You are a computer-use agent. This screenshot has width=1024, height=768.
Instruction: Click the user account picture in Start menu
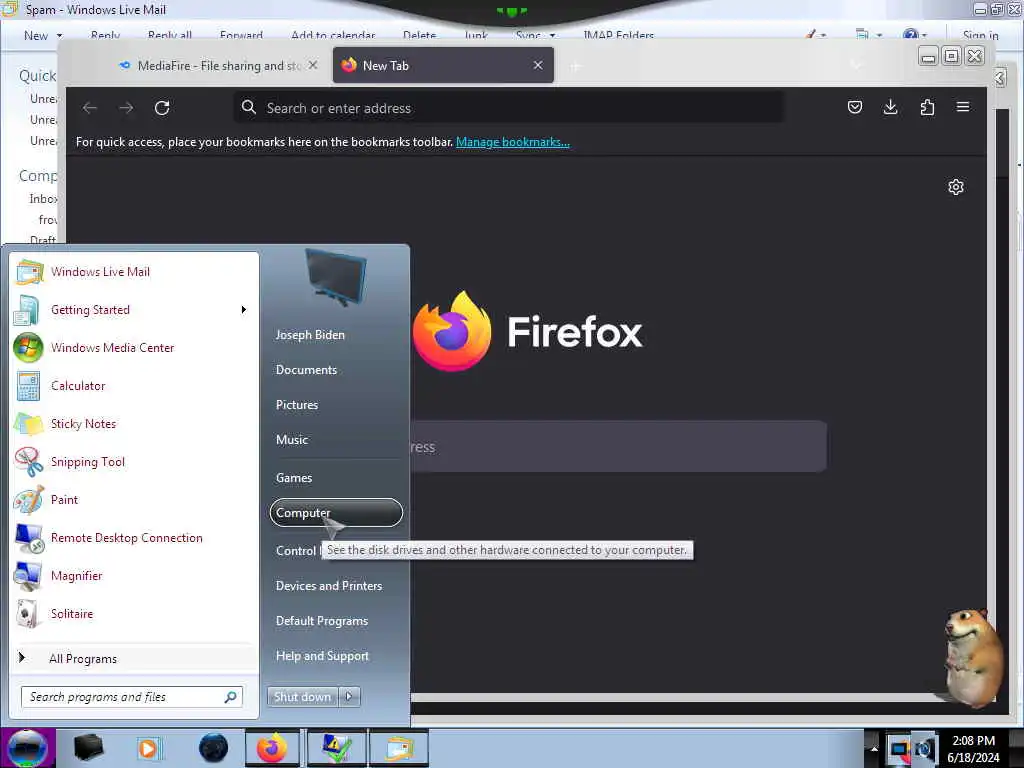coord(336,278)
